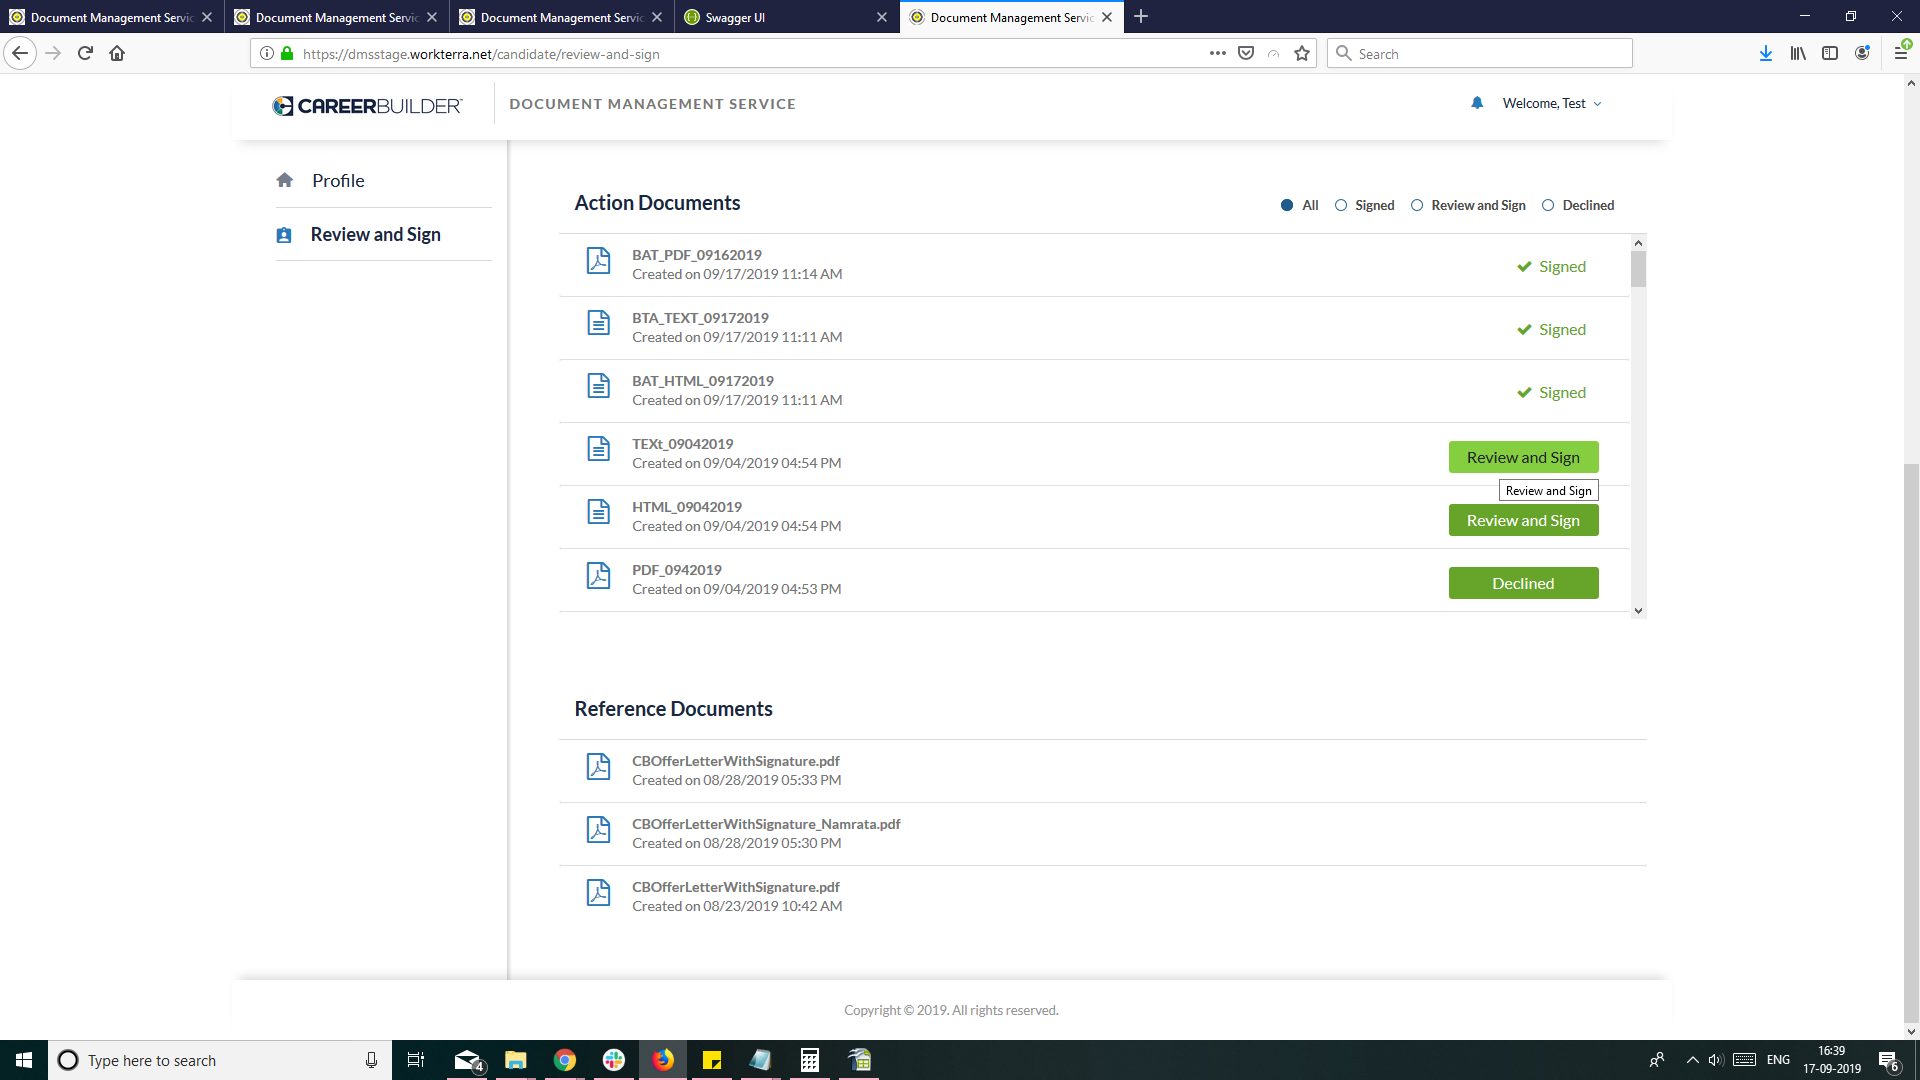This screenshot has width=1920, height=1080.
Task: Expand the Welcome, Test user dropdown
Action: 1552,103
